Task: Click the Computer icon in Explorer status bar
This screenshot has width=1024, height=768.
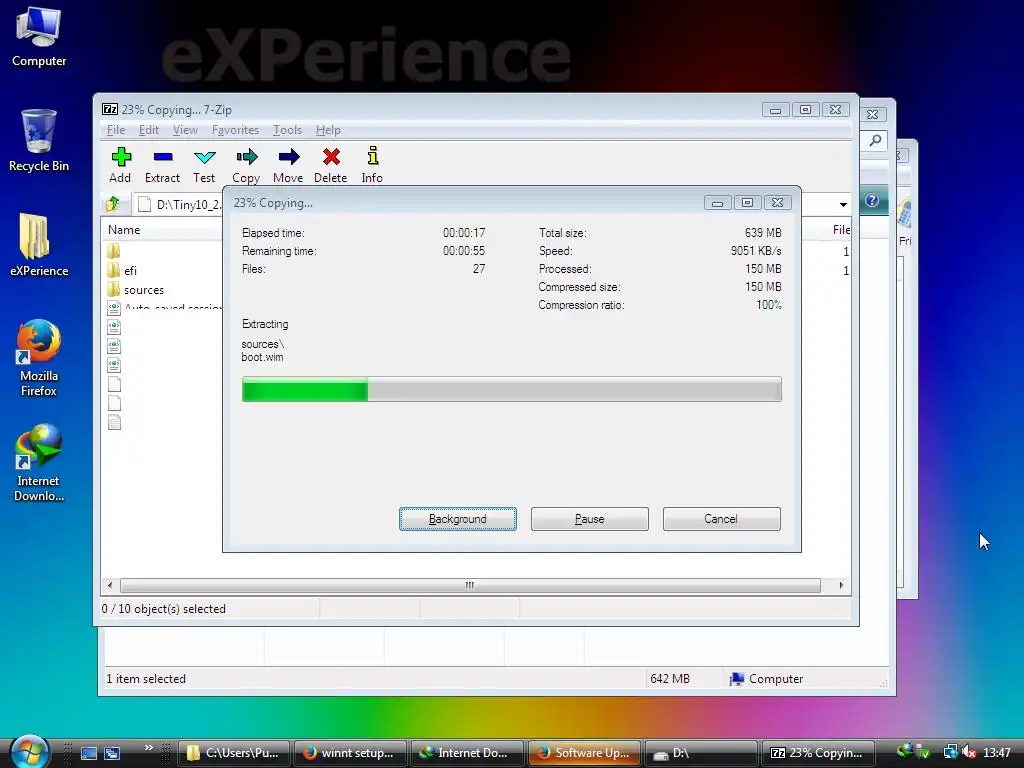Action: click(737, 679)
